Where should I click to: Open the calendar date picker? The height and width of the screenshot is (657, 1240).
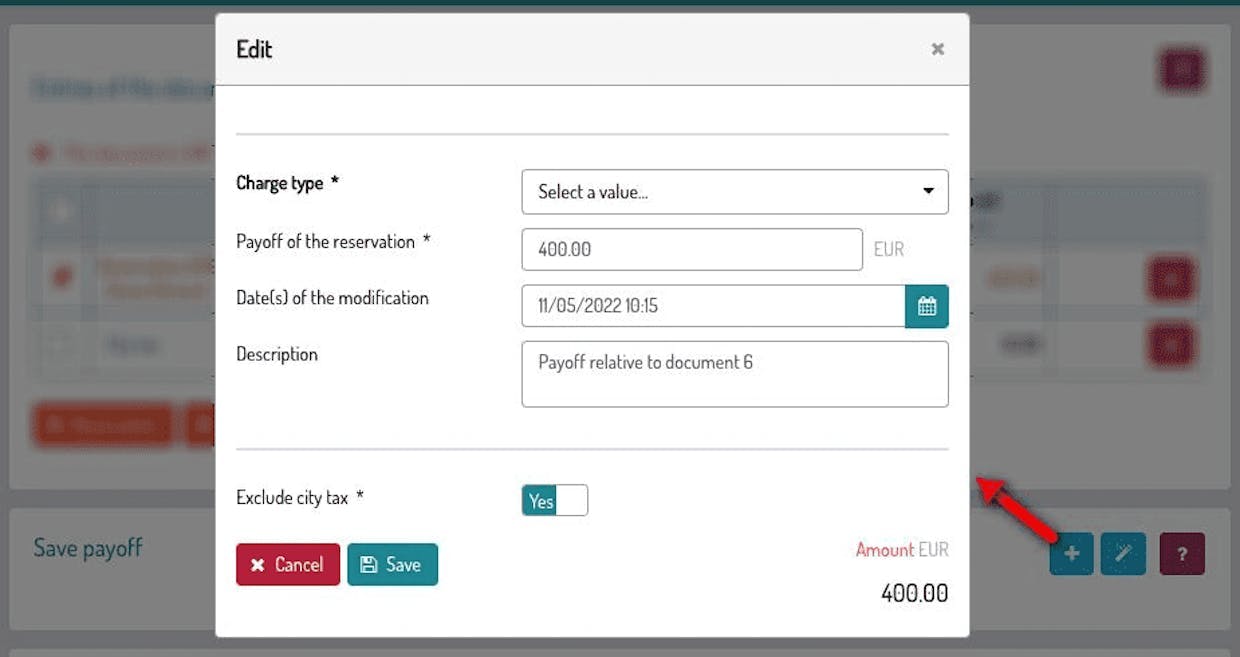[926, 306]
